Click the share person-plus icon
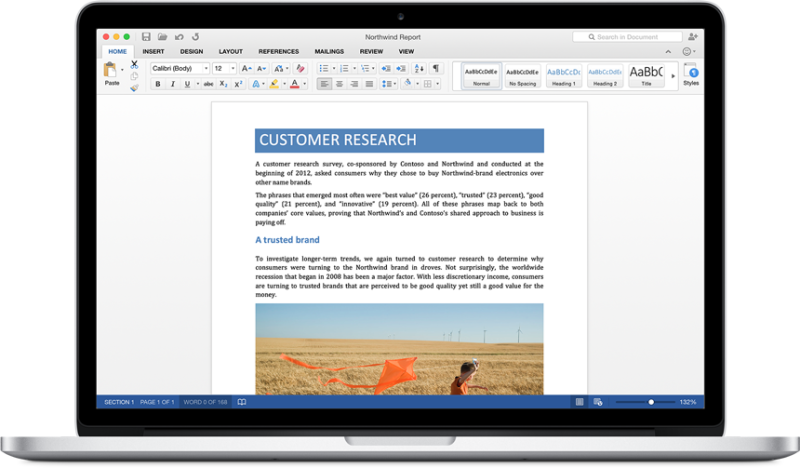The width and height of the screenshot is (800, 468). pyautogui.click(x=692, y=37)
